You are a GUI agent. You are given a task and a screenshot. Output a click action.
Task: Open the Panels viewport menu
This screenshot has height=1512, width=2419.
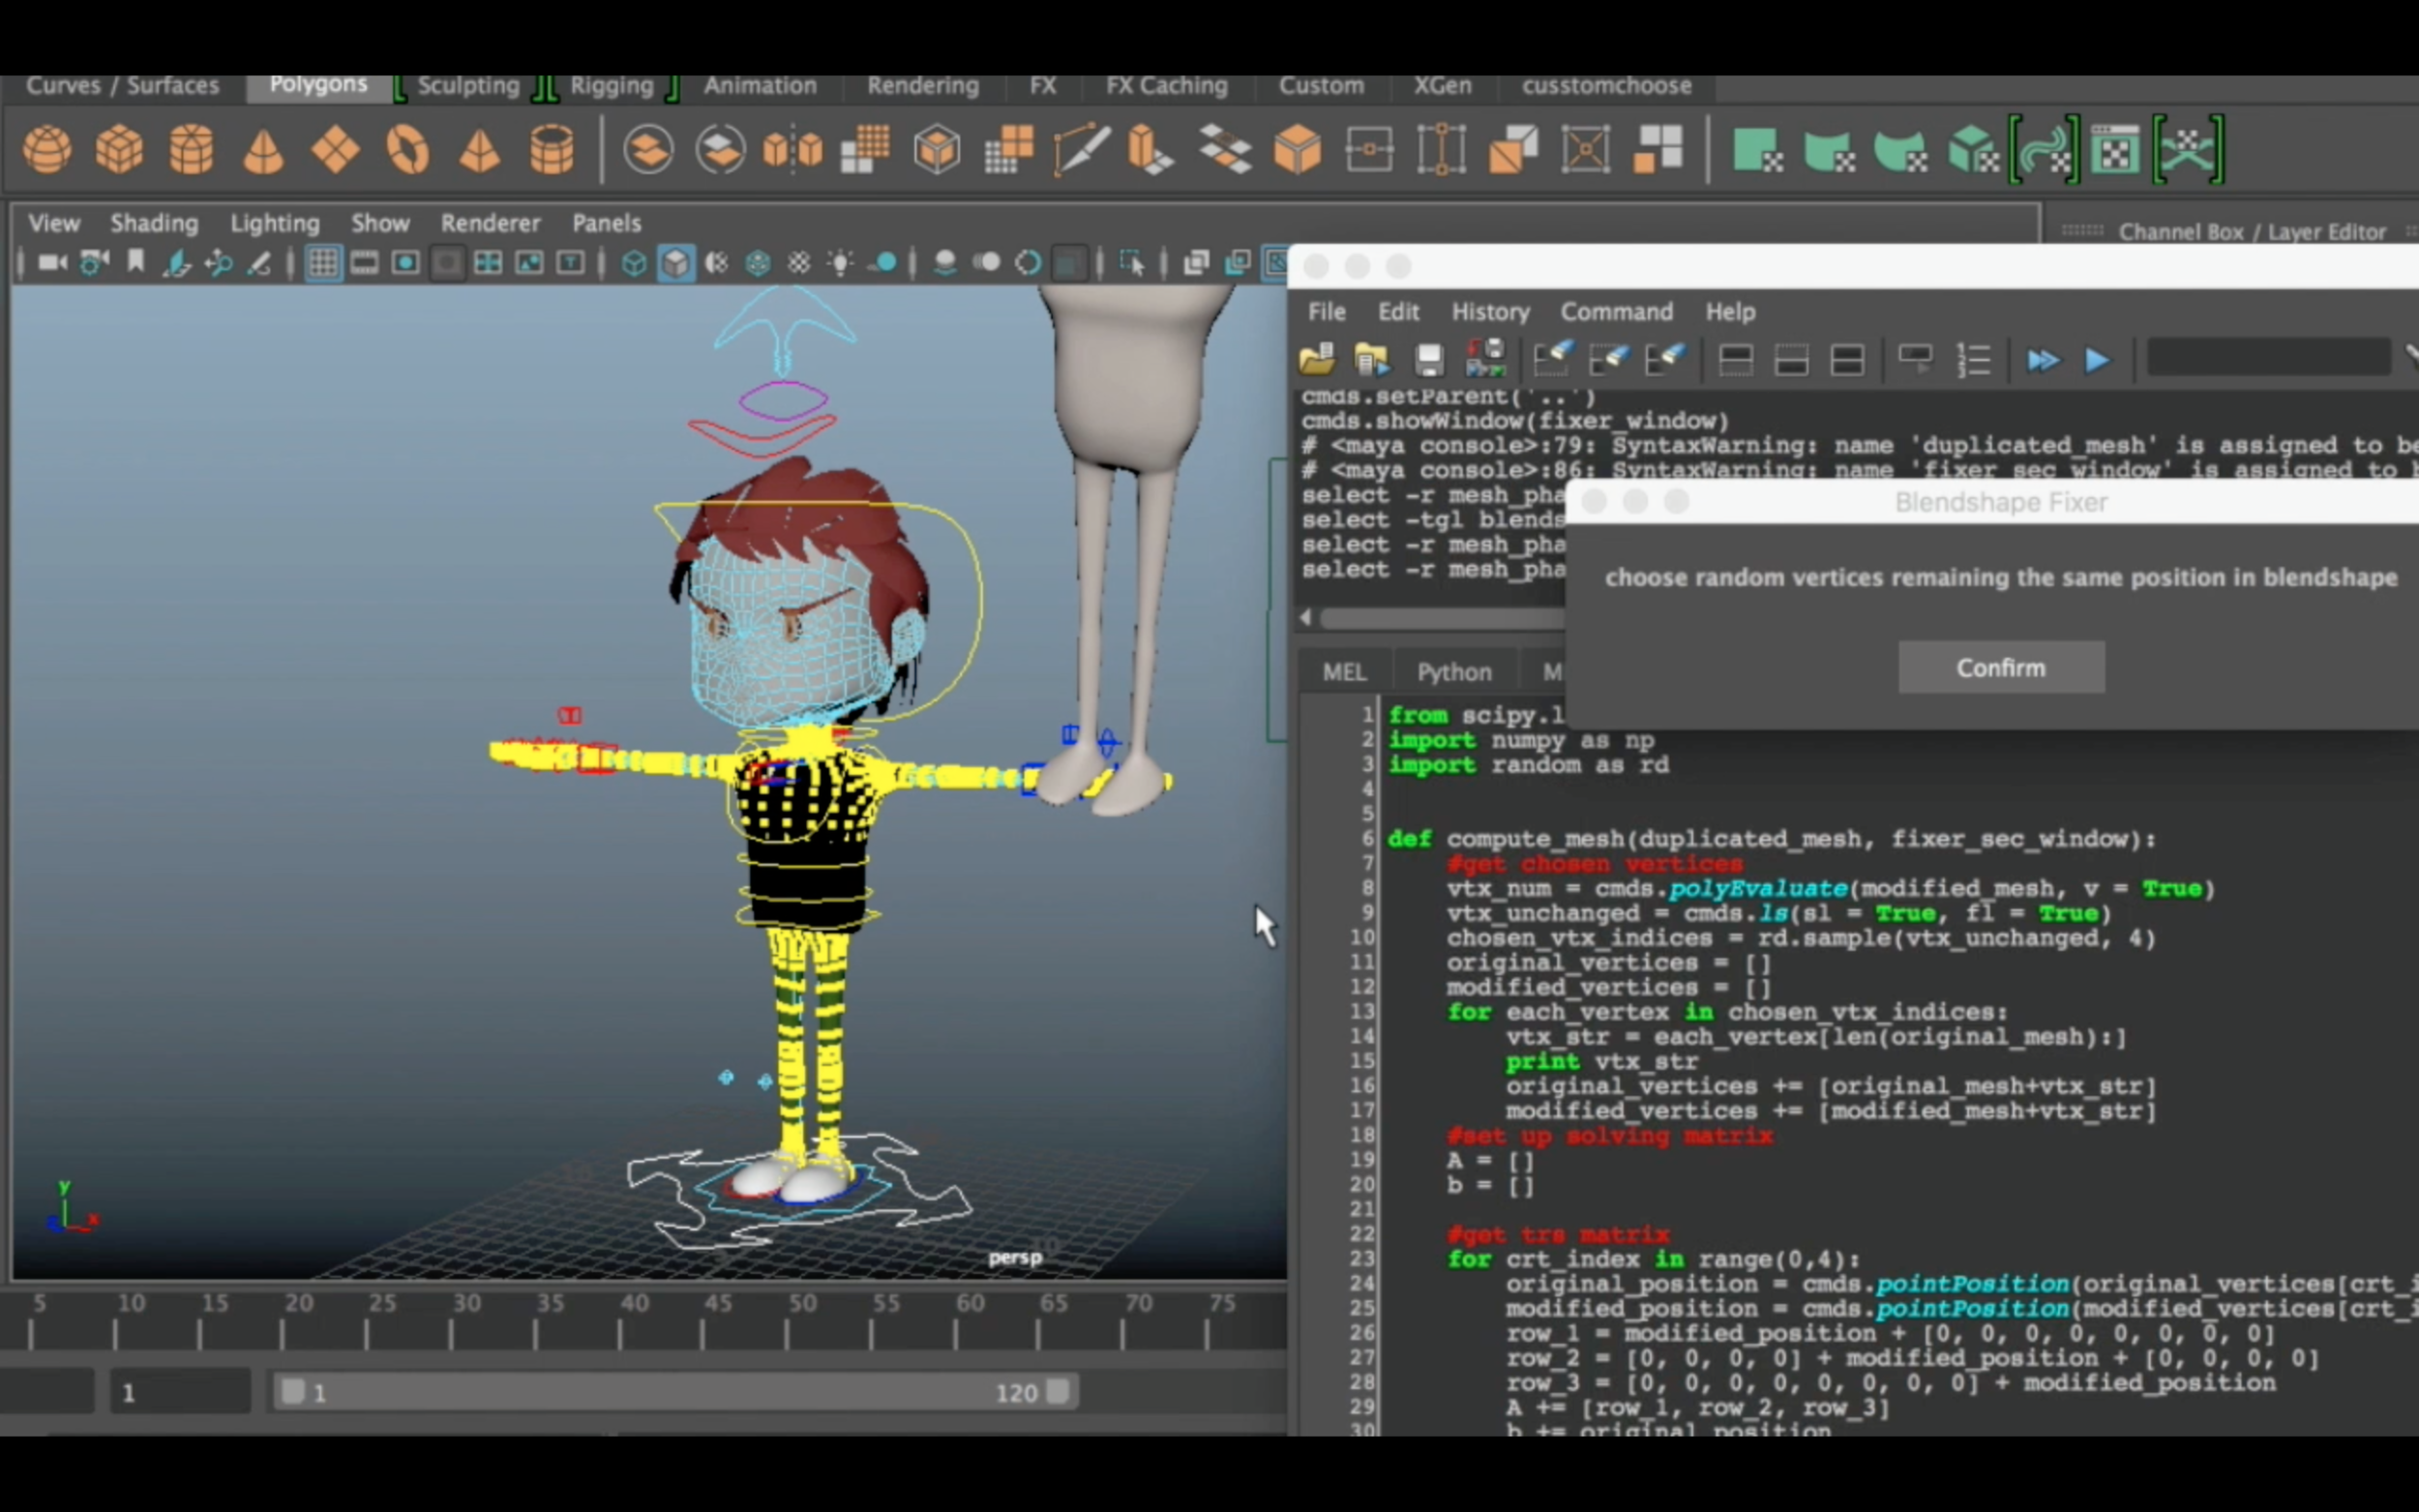tap(606, 223)
